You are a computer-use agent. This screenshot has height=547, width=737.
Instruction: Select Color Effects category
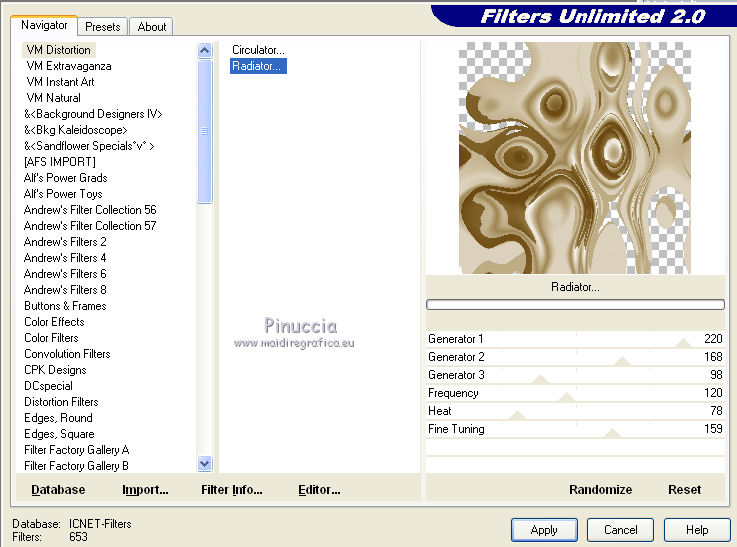[x=54, y=321]
